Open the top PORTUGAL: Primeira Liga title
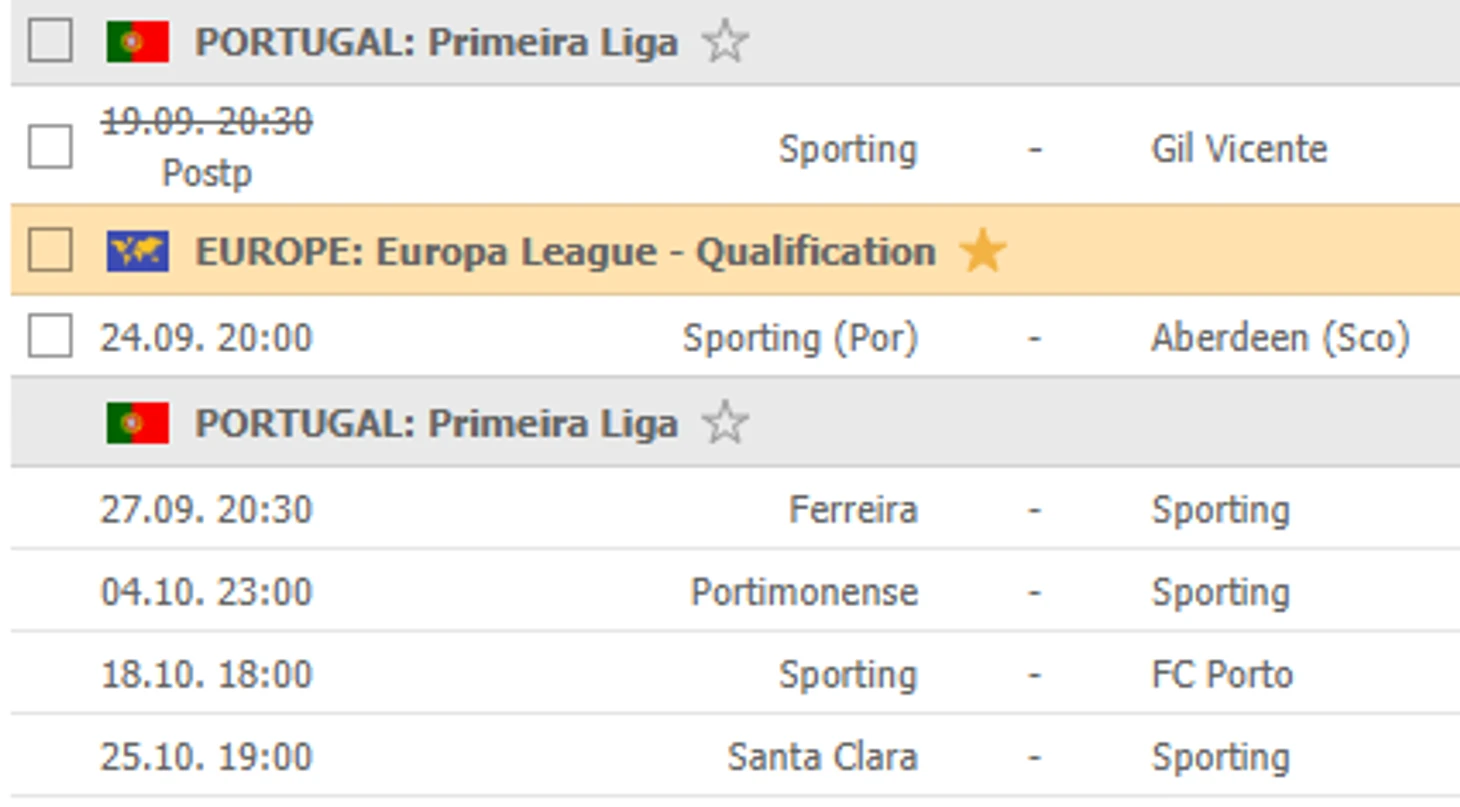1460x807 pixels. [436, 43]
